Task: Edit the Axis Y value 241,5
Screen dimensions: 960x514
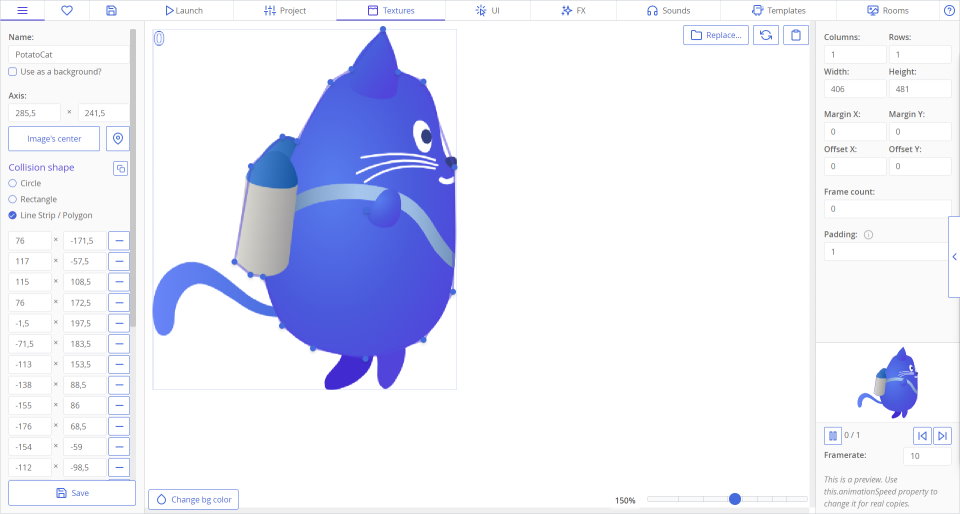Action: 103,113
